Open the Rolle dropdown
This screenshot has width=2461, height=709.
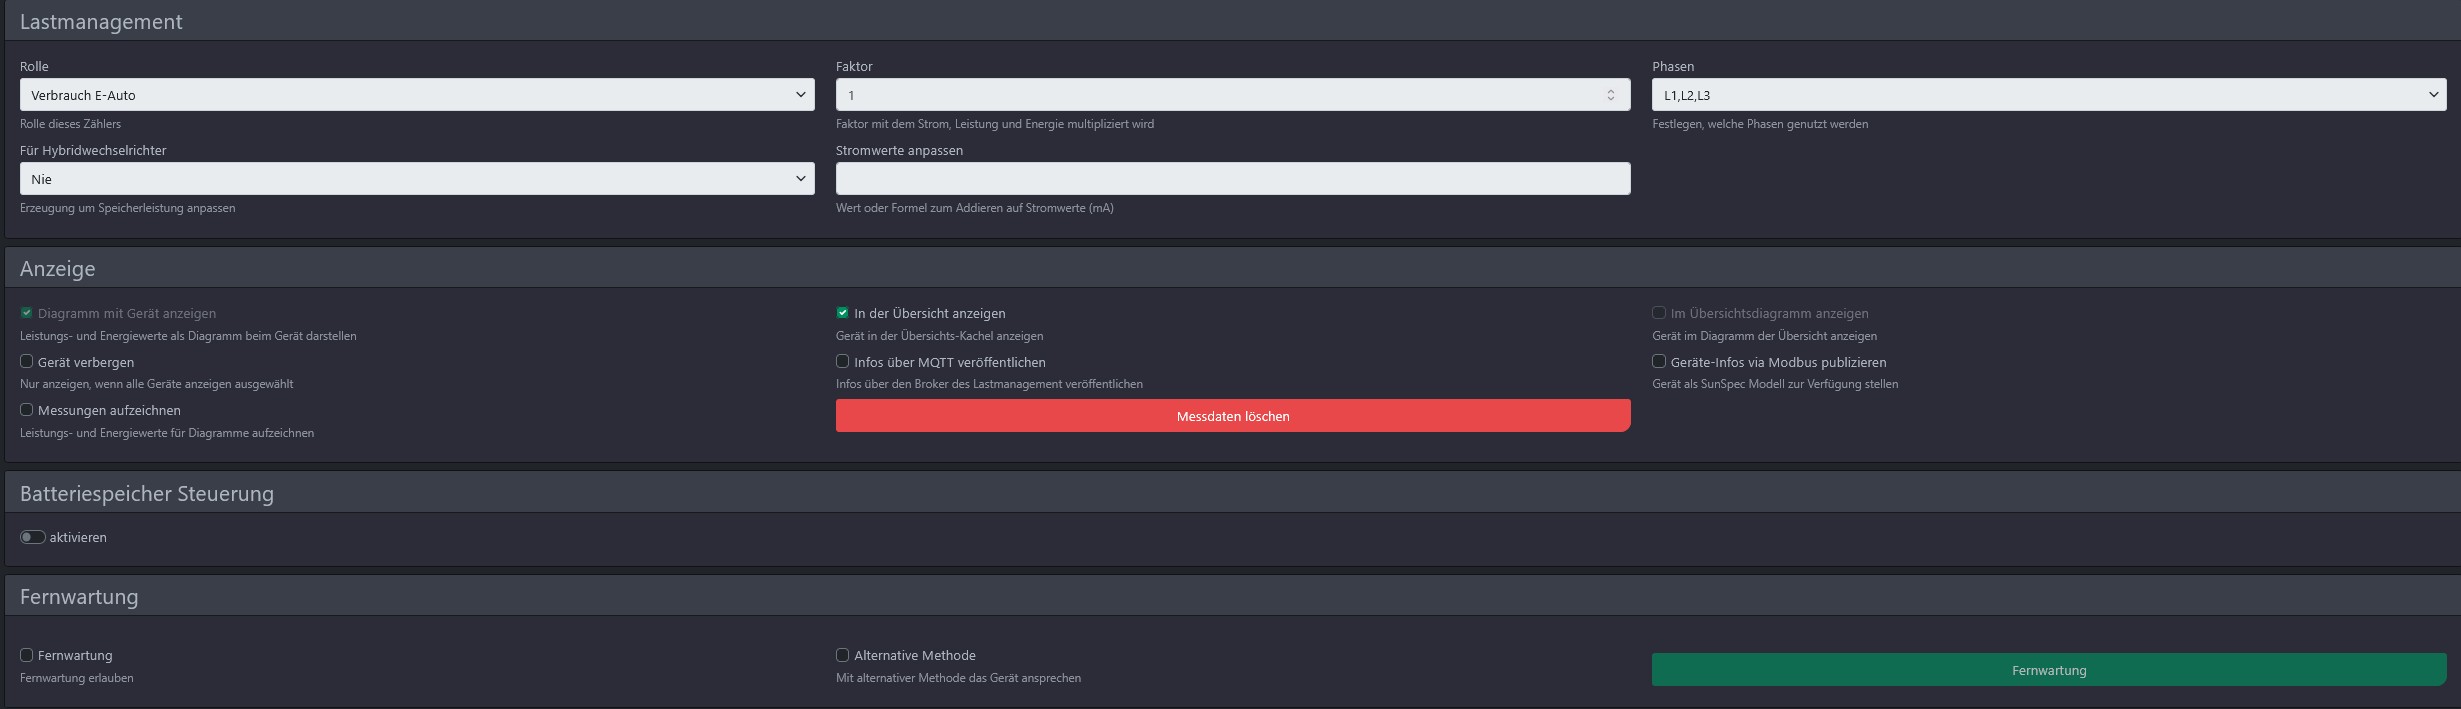pos(416,95)
